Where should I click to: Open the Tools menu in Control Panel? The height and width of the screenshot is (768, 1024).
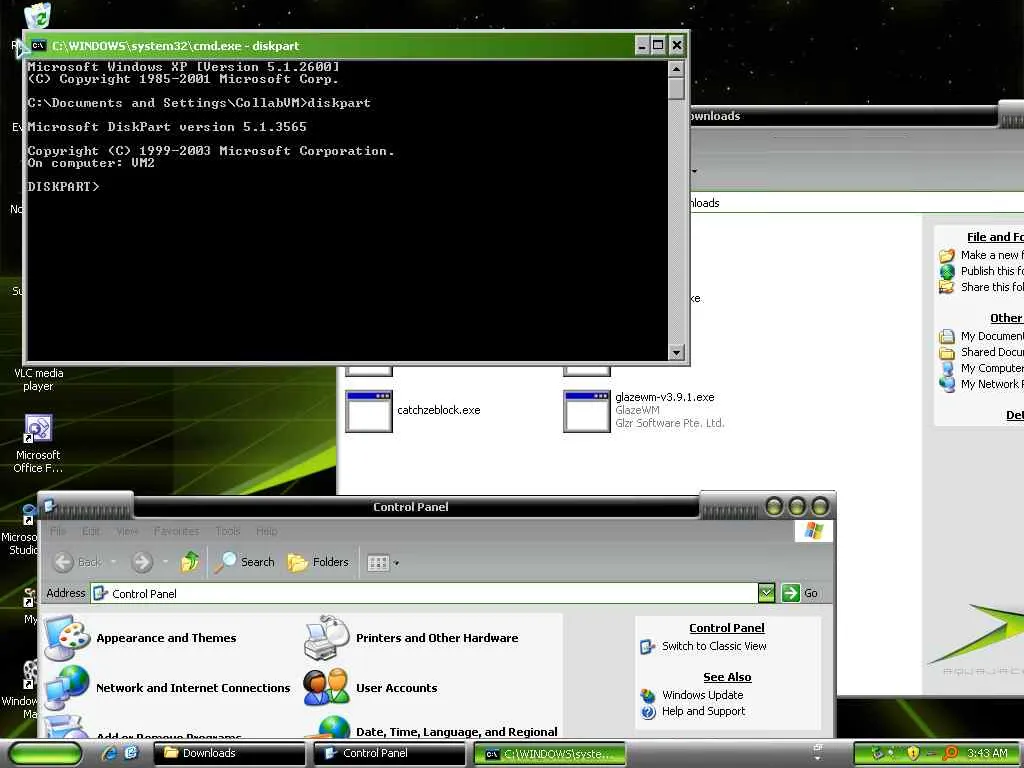click(228, 531)
